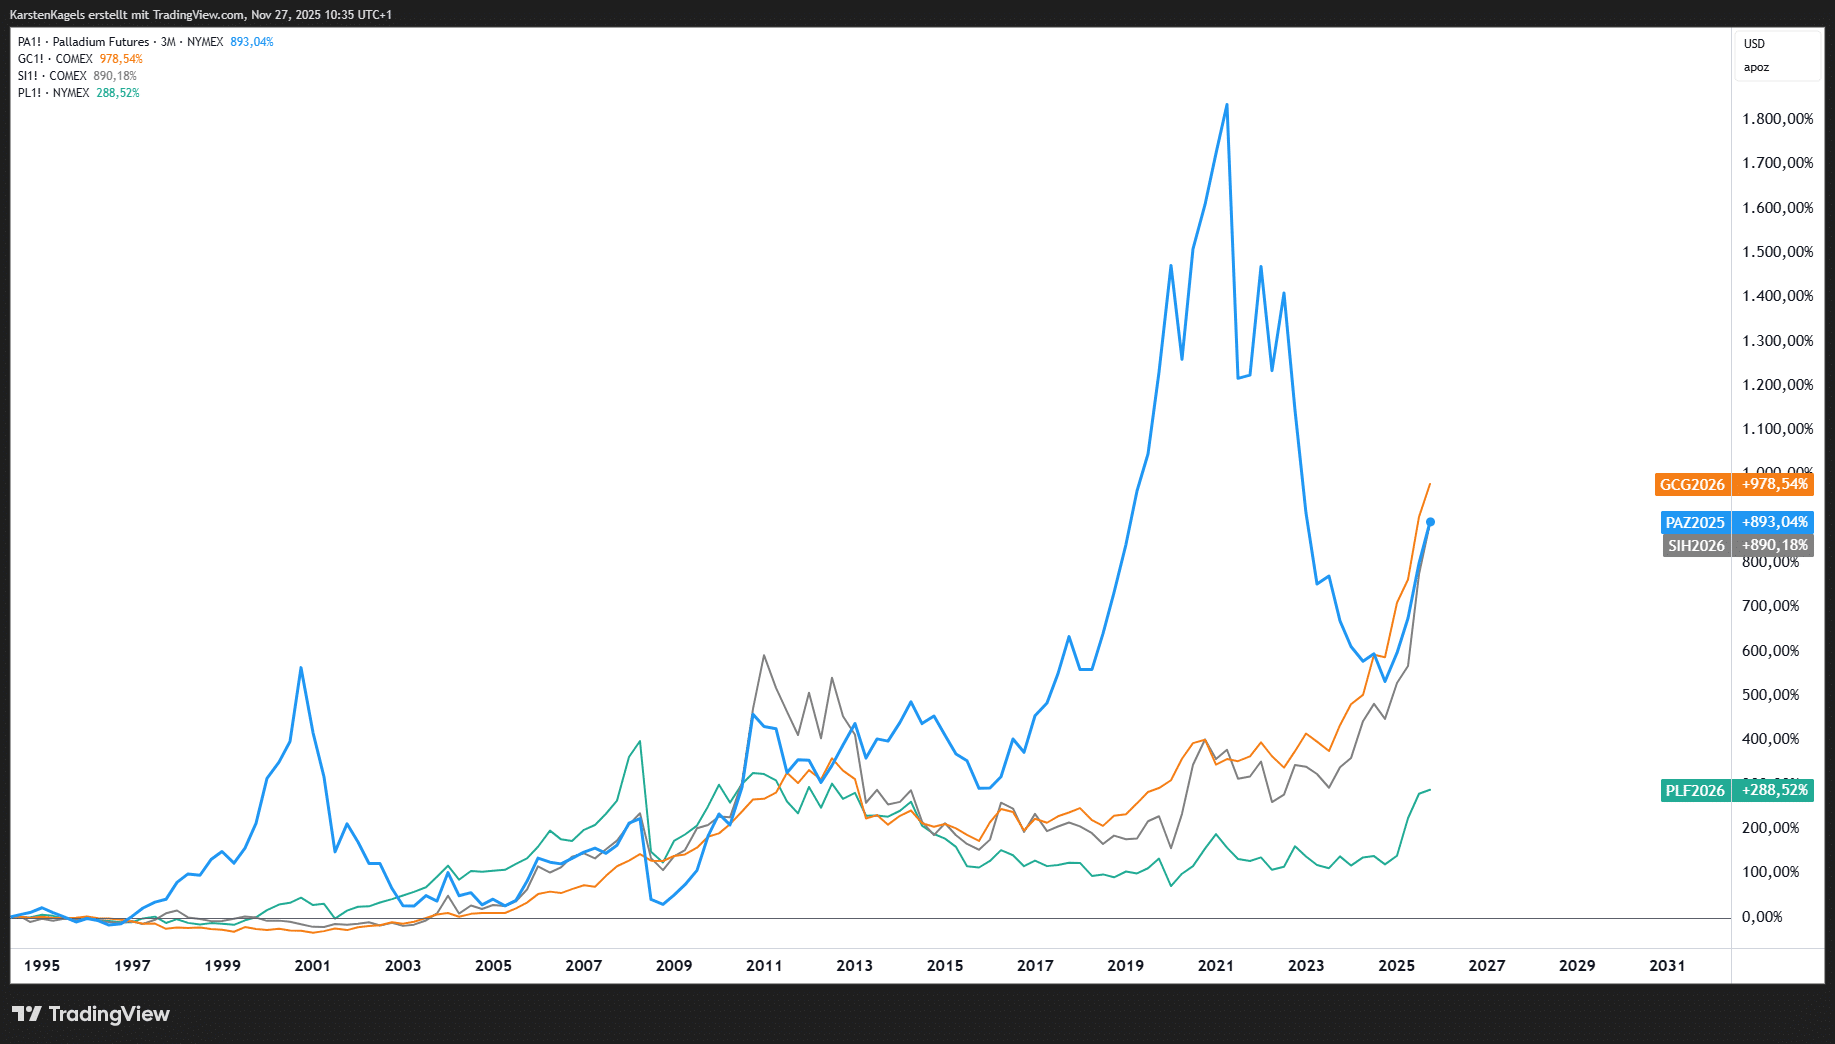
Task: Select the PA1! Palladium Futures legend entry
Action: [100, 42]
